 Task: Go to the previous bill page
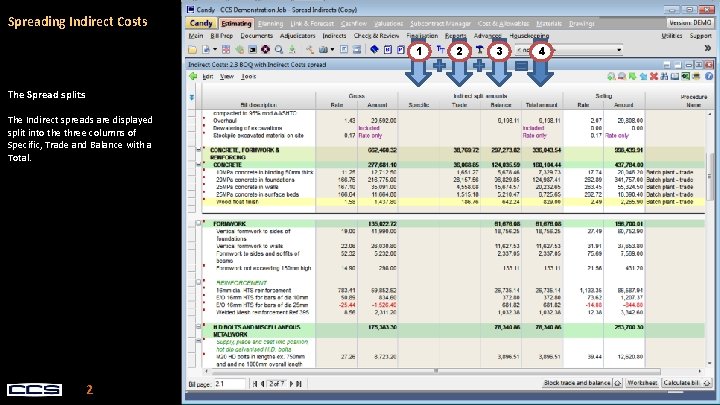click(x=263, y=383)
